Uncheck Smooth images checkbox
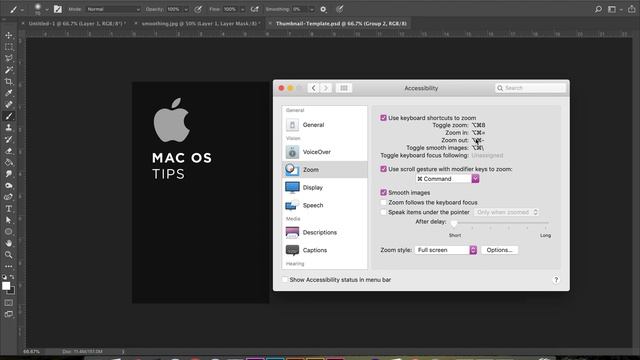Viewport: 640px width, 360px height. tap(383, 192)
